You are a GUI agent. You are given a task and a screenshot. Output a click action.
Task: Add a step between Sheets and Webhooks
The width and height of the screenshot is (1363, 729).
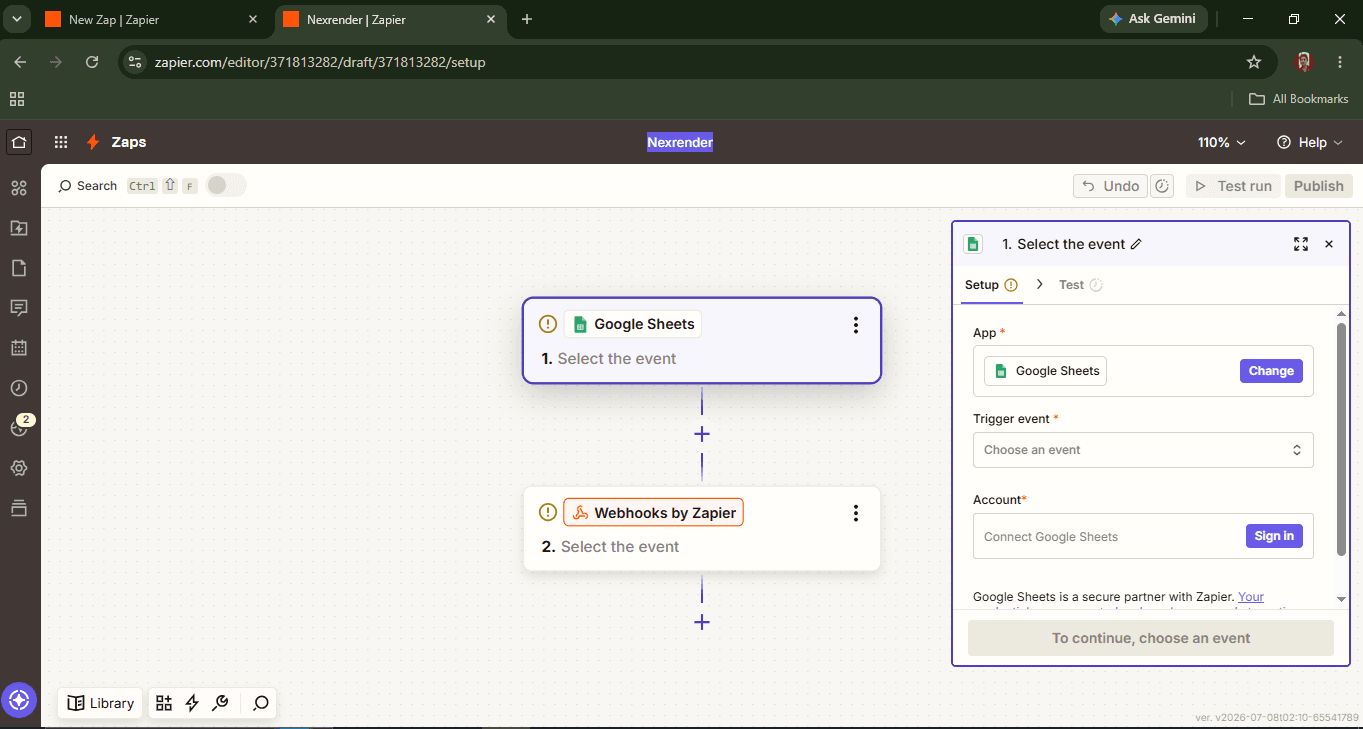point(702,434)
